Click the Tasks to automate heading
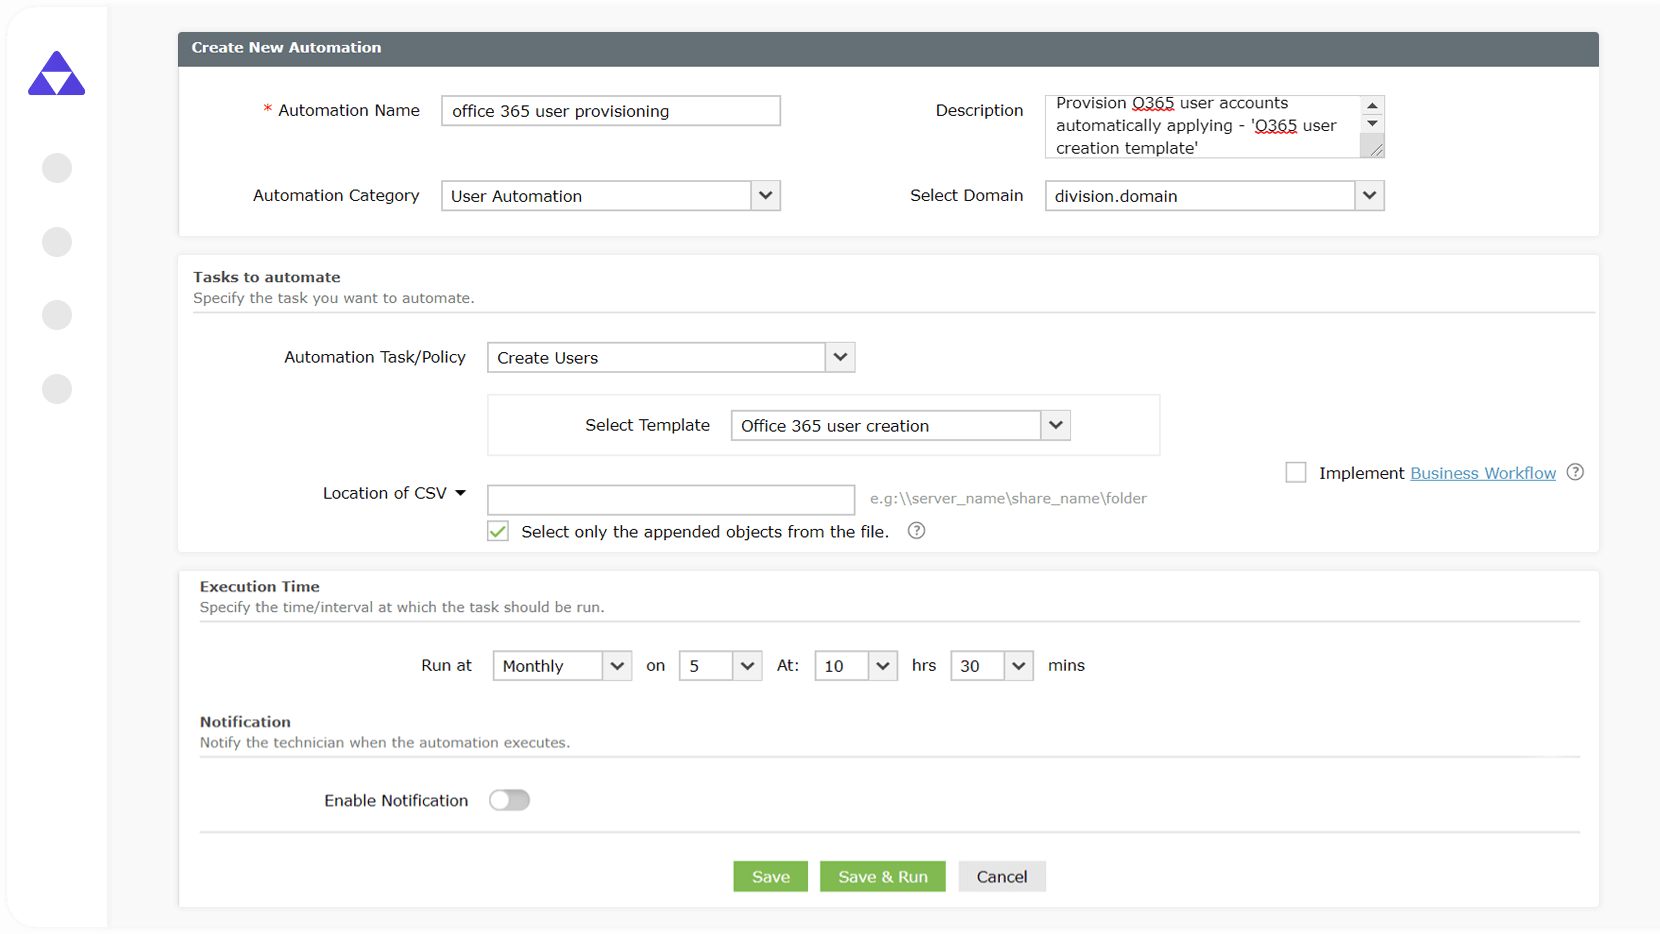Viewport: 1660px width, 934px height. [267, 277]
